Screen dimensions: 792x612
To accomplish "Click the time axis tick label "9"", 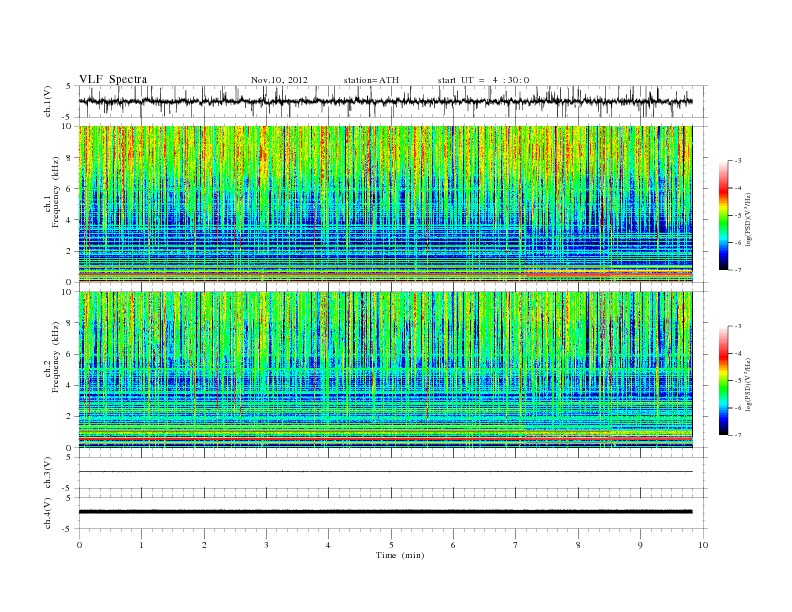I will tap(640, 545).
